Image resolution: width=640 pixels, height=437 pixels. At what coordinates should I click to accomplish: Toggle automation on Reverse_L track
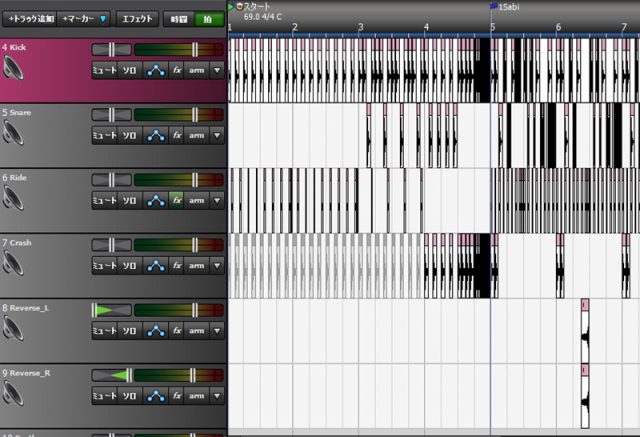[x=155, y=330]
